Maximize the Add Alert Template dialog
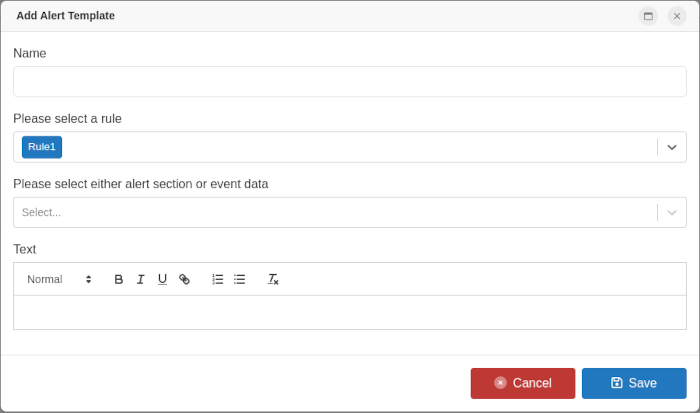 tap(648, 16)
